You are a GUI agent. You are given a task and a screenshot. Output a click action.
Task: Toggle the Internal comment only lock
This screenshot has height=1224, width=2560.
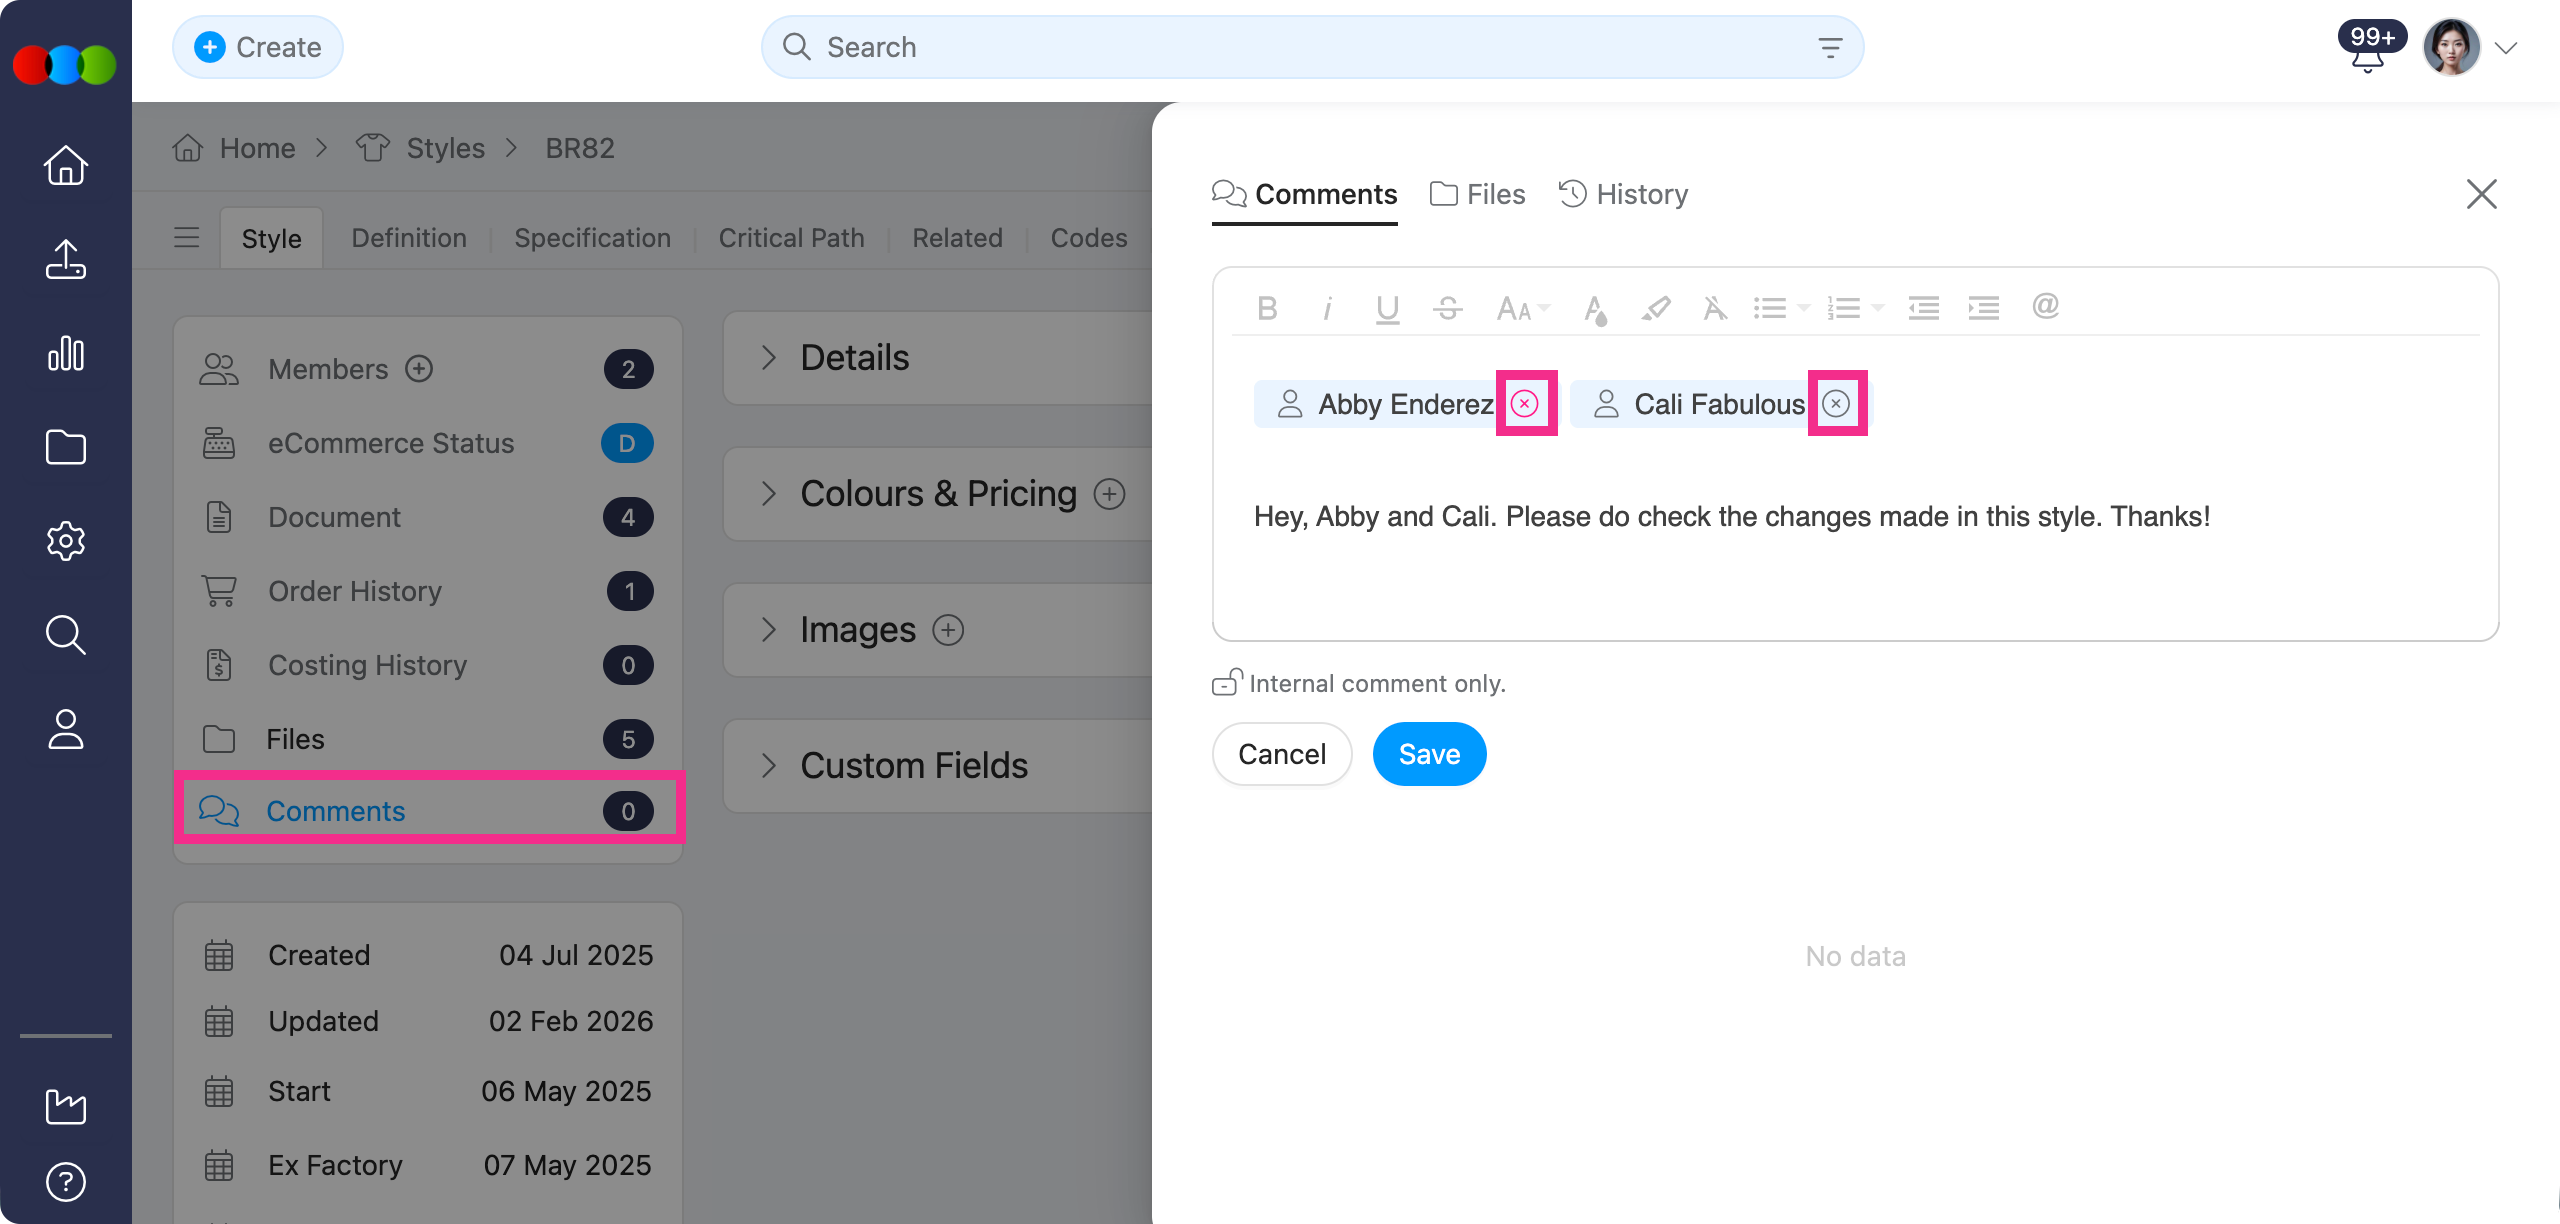click(x=1226, y=683)
